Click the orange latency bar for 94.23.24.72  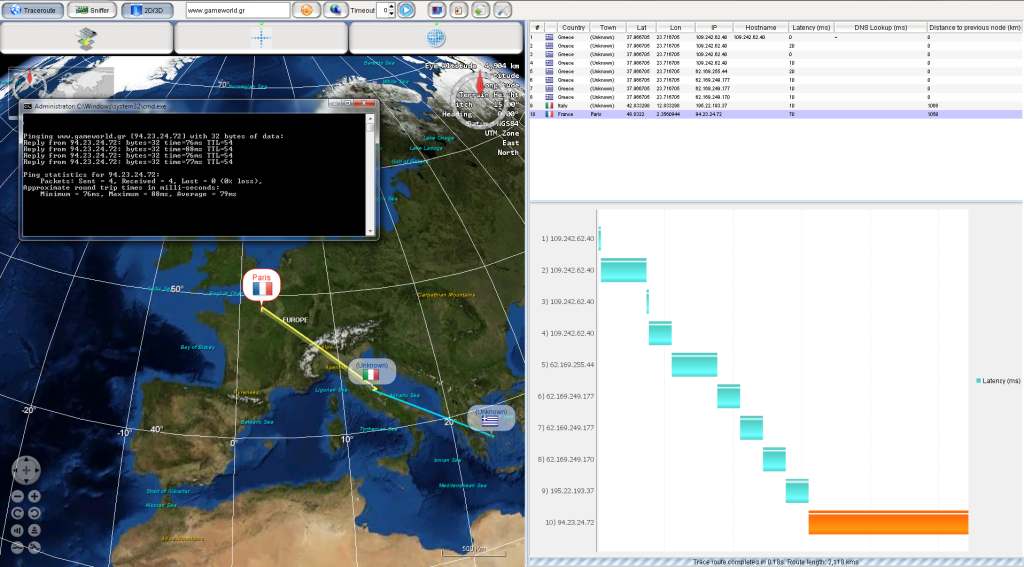887,523
